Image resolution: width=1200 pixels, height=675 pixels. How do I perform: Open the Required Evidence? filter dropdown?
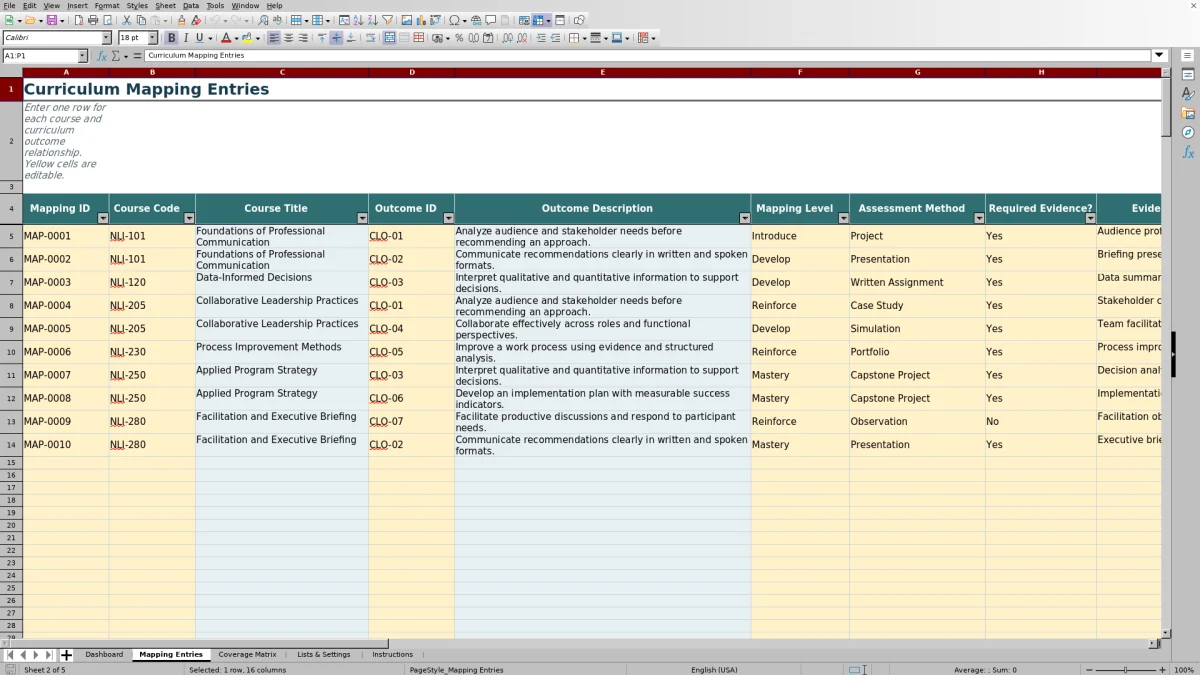[x=1090, y=218]
